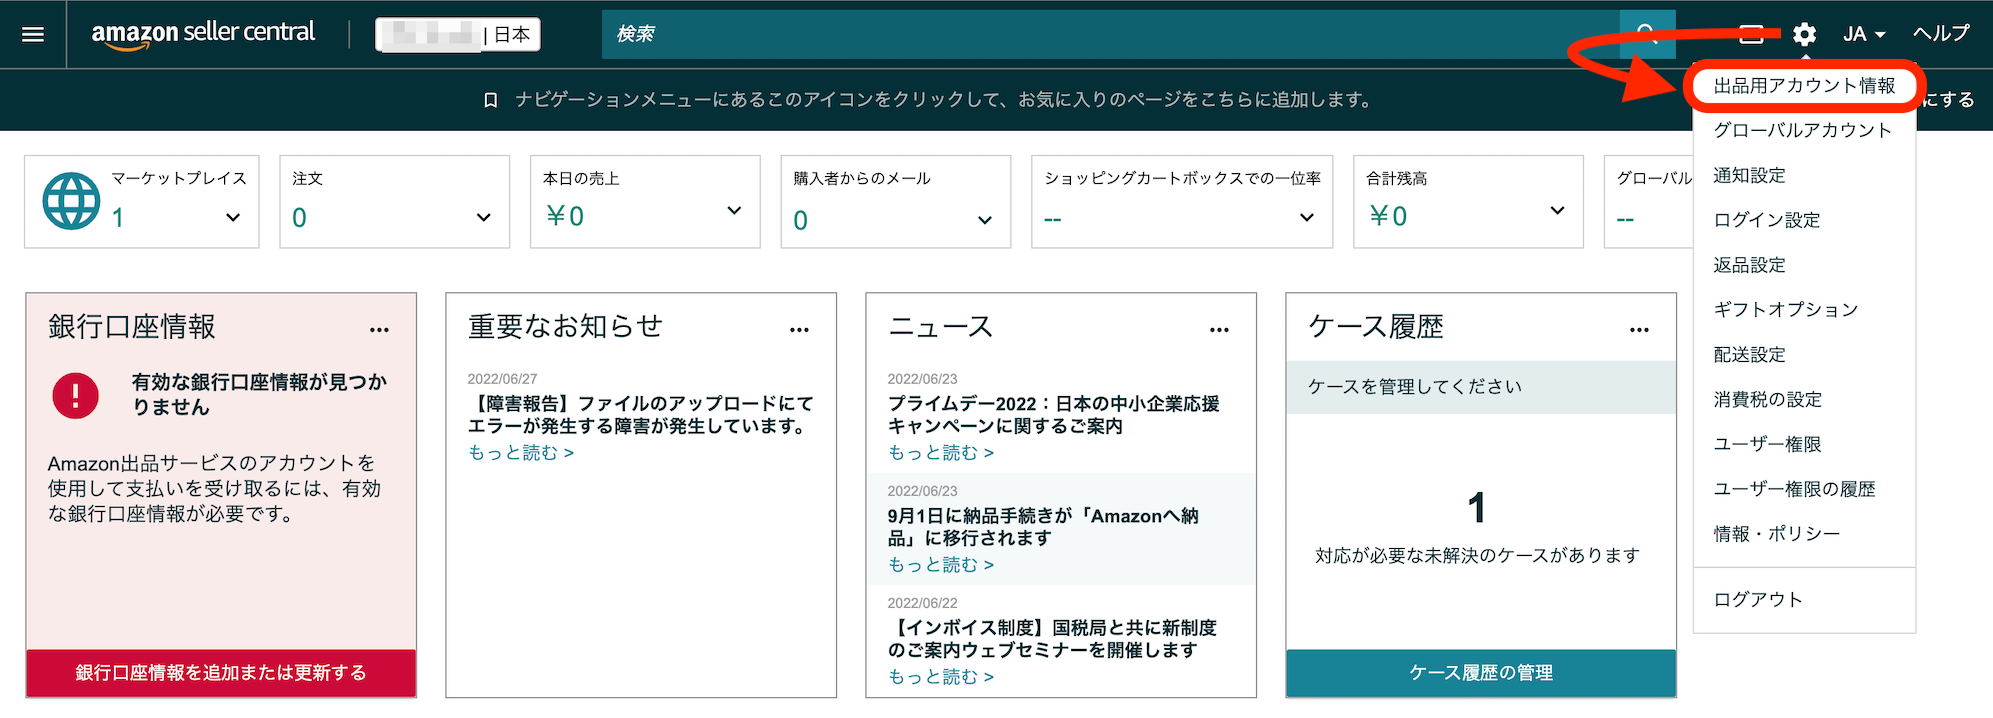The height and width of the screenshot is (718, 1993).
Task: Open the settings gear icon
Action: pyautogui.click(x=1804, y=35)
